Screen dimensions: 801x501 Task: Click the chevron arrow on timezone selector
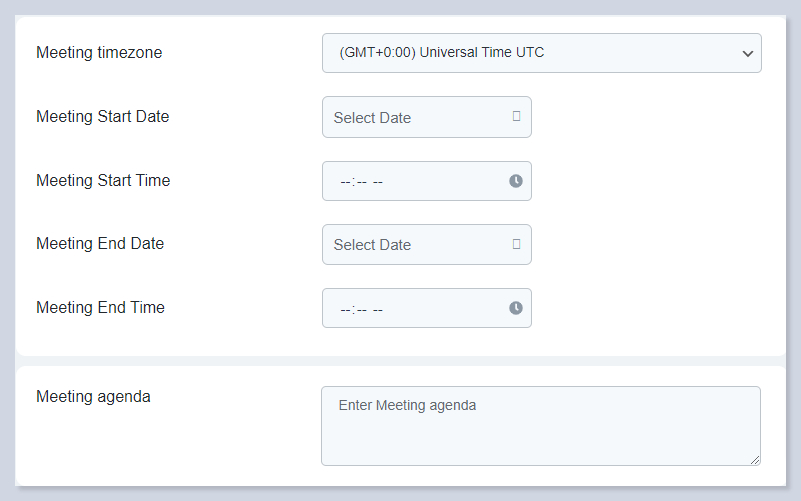(747, 54)
